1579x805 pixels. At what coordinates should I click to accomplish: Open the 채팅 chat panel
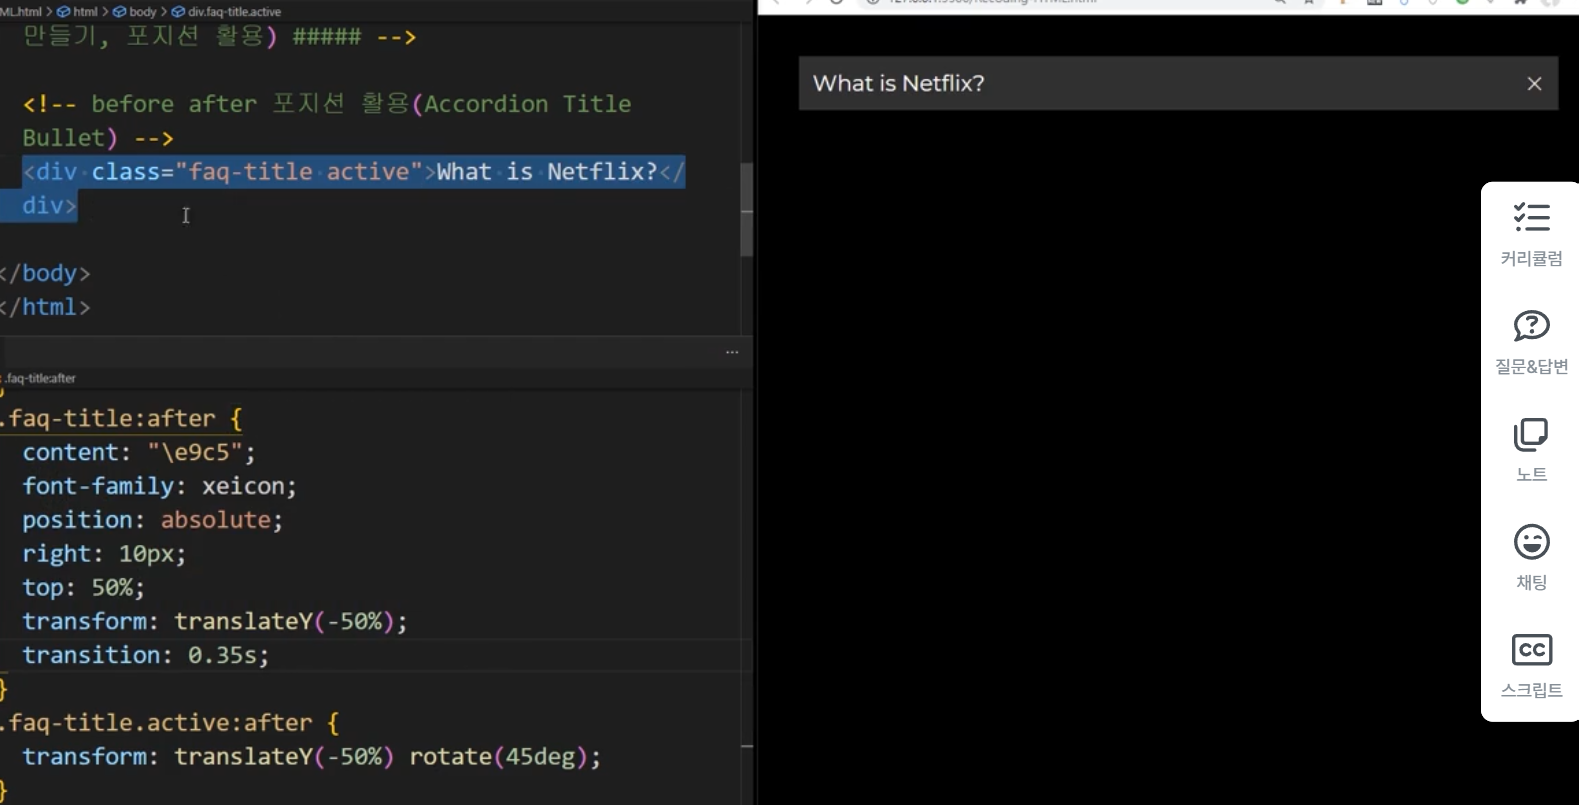(x=1531, y=559)
